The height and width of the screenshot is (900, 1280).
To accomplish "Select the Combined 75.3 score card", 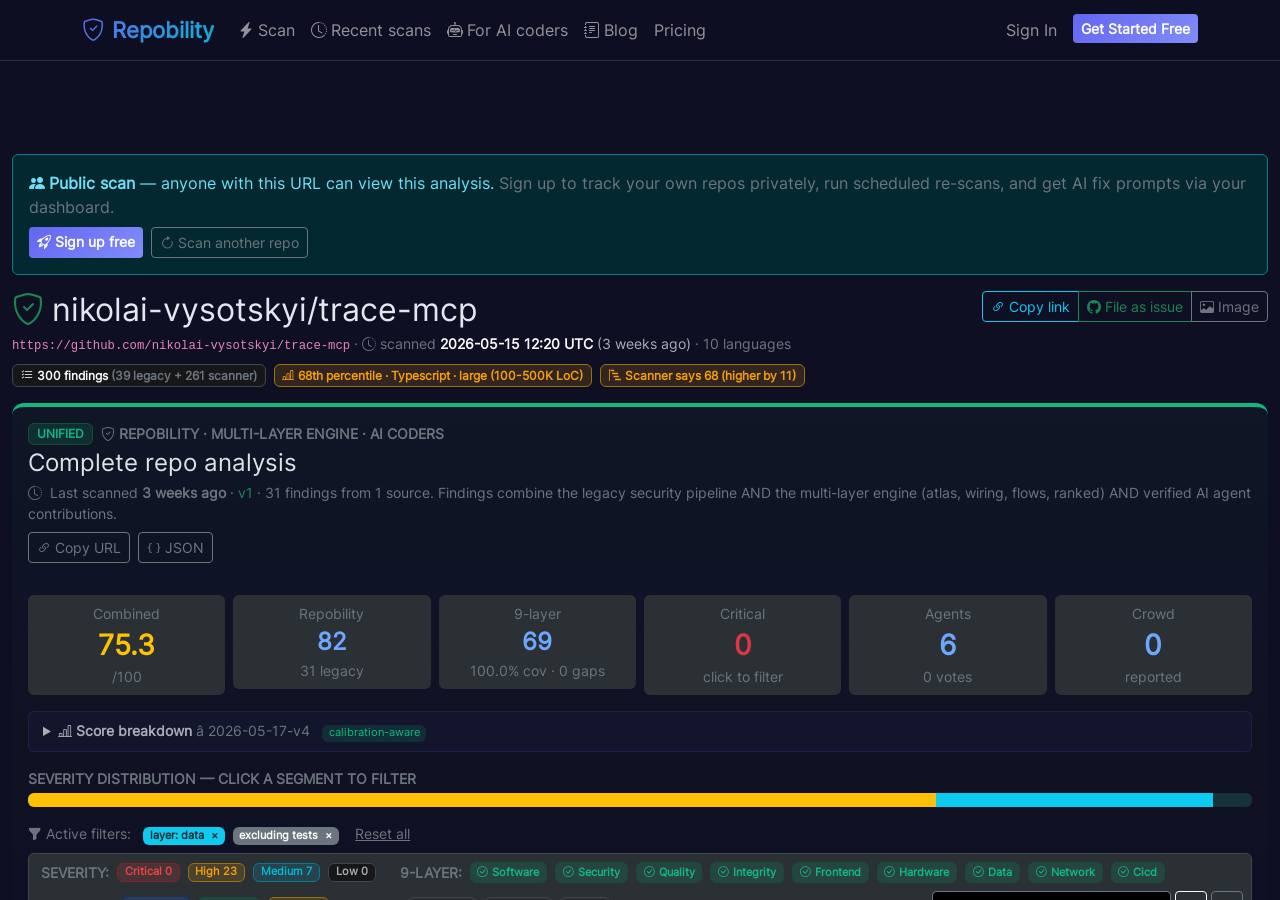I will coord(126,645).
